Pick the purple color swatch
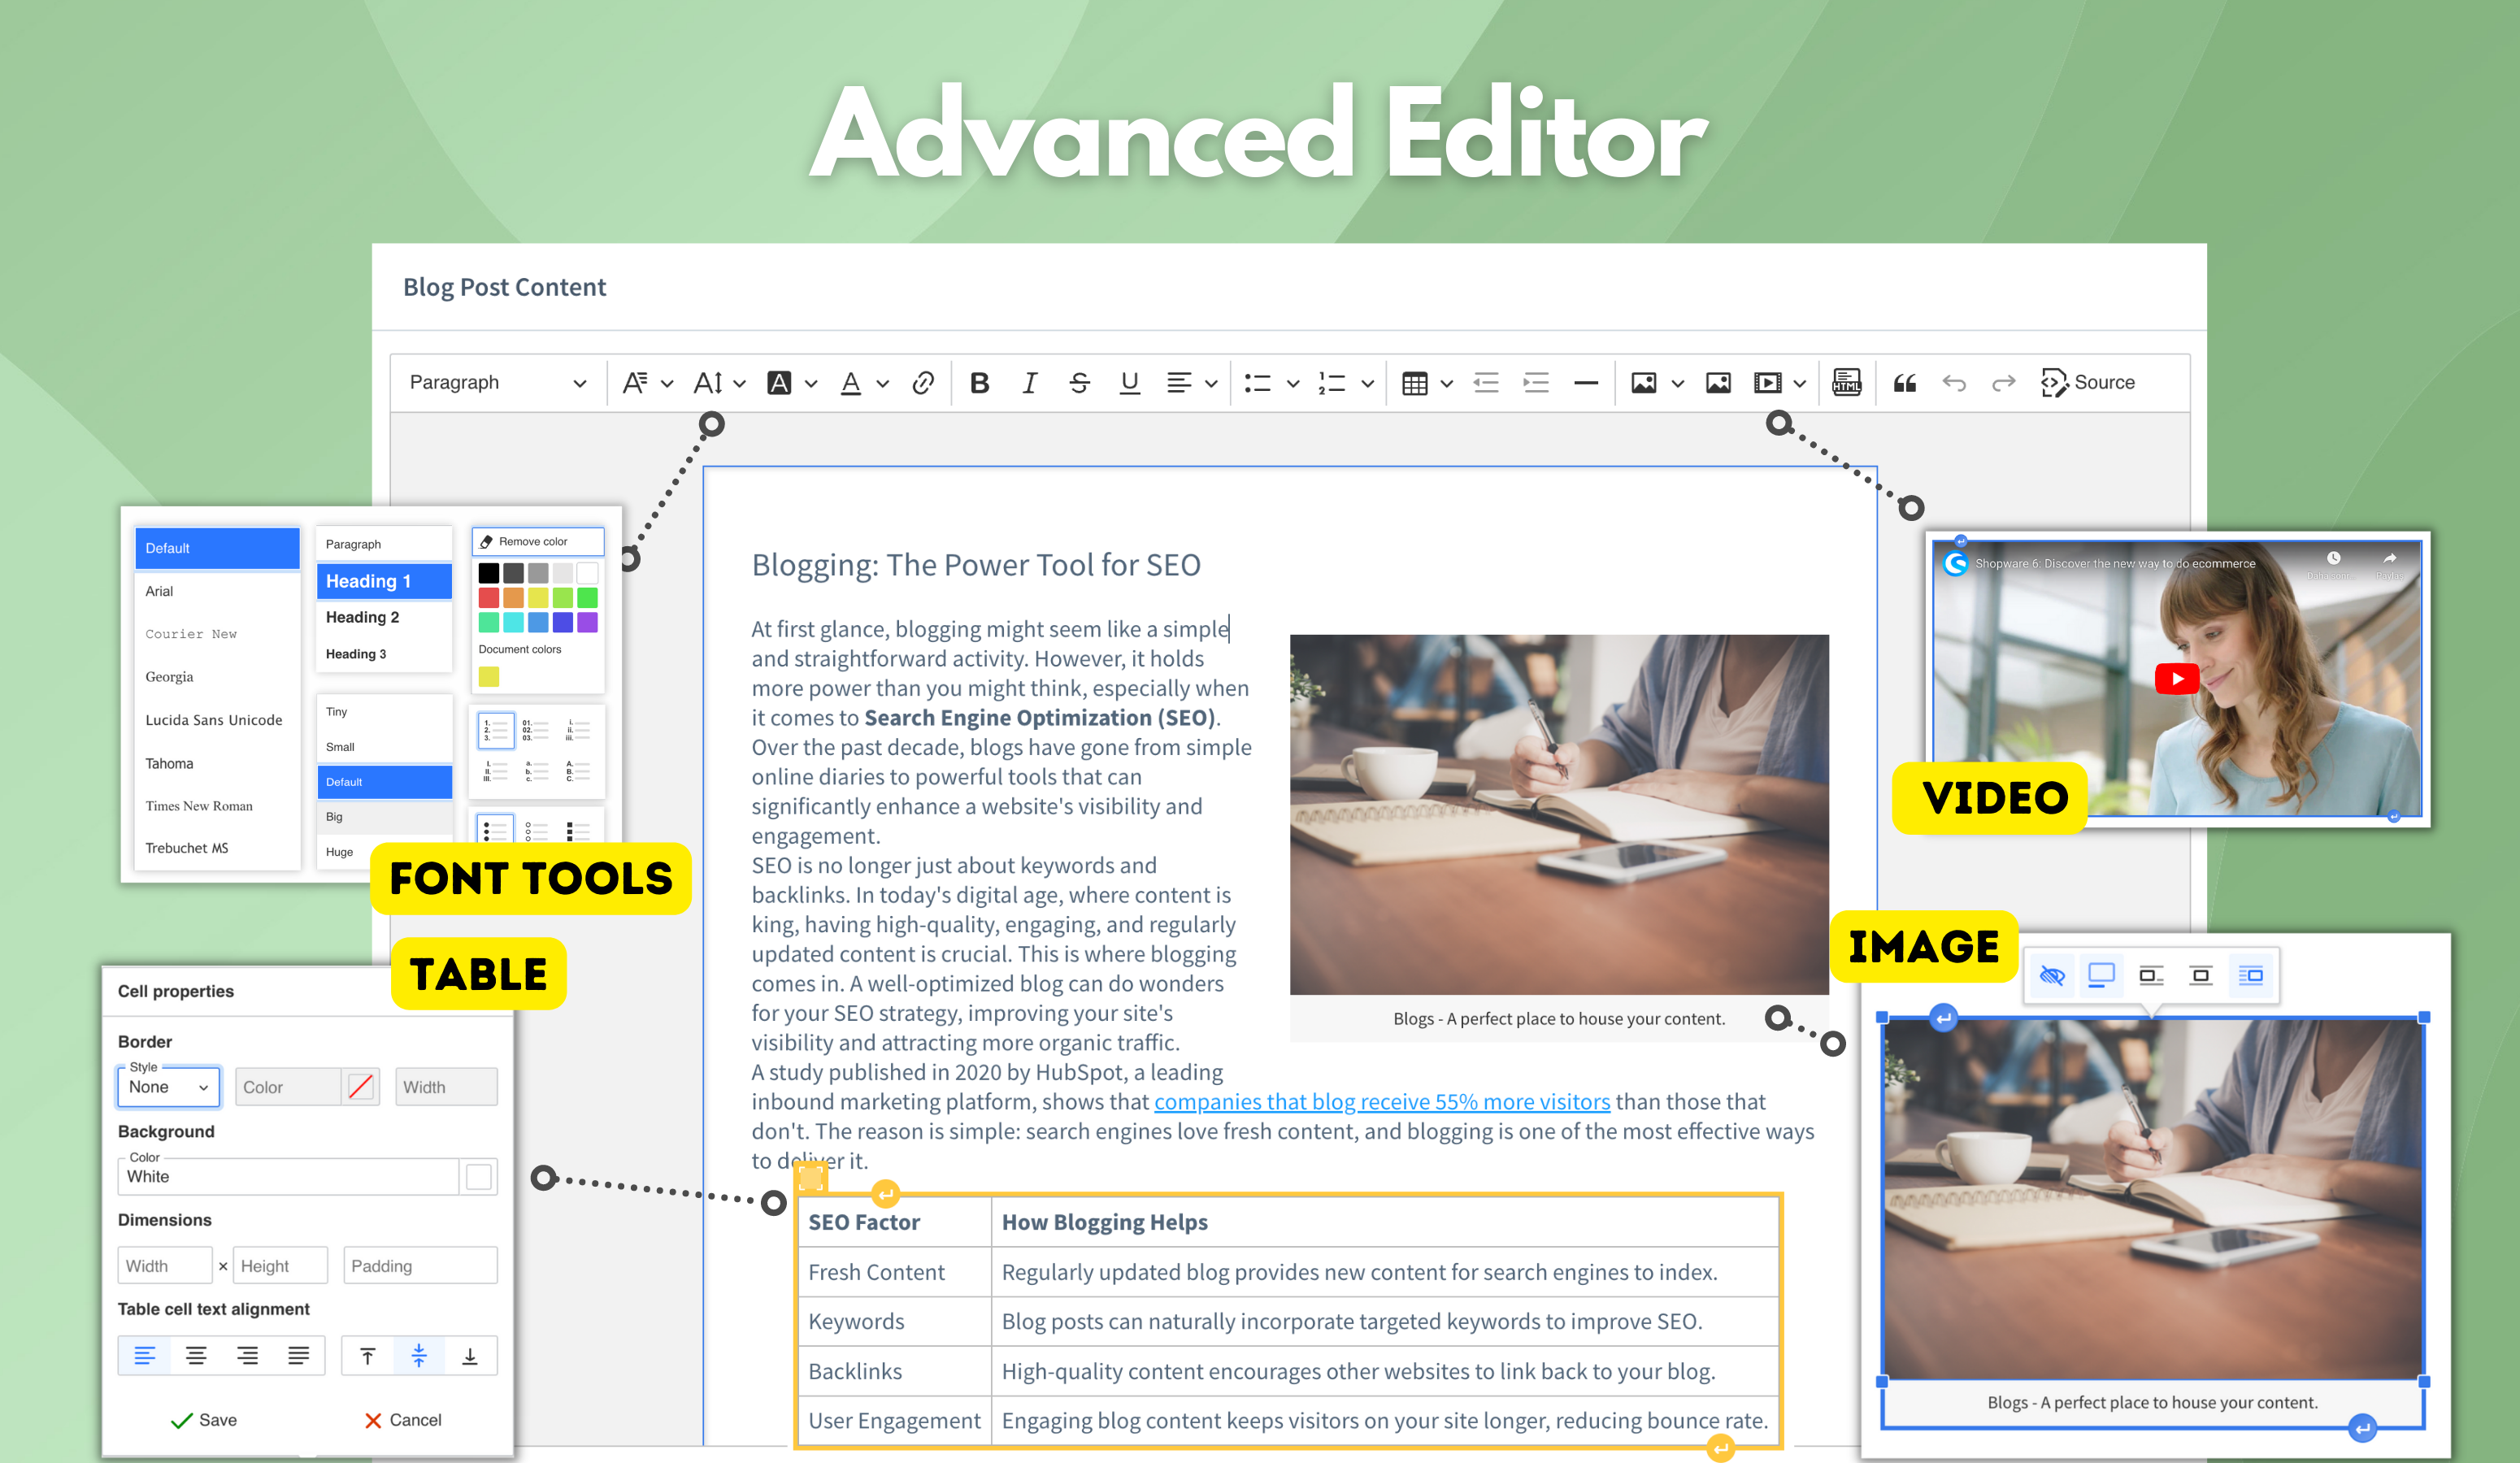2520x1463 pixels. [587, 622]
